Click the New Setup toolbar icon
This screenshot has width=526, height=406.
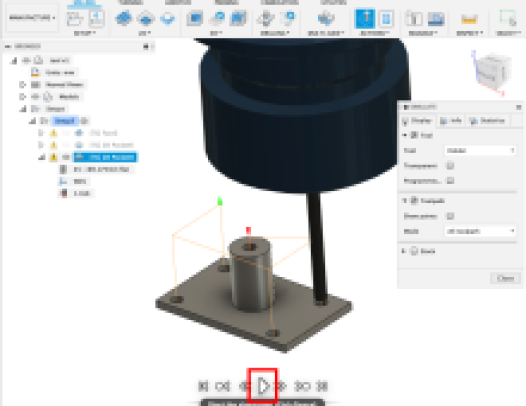pyautogui.click(x=75, y=18)
